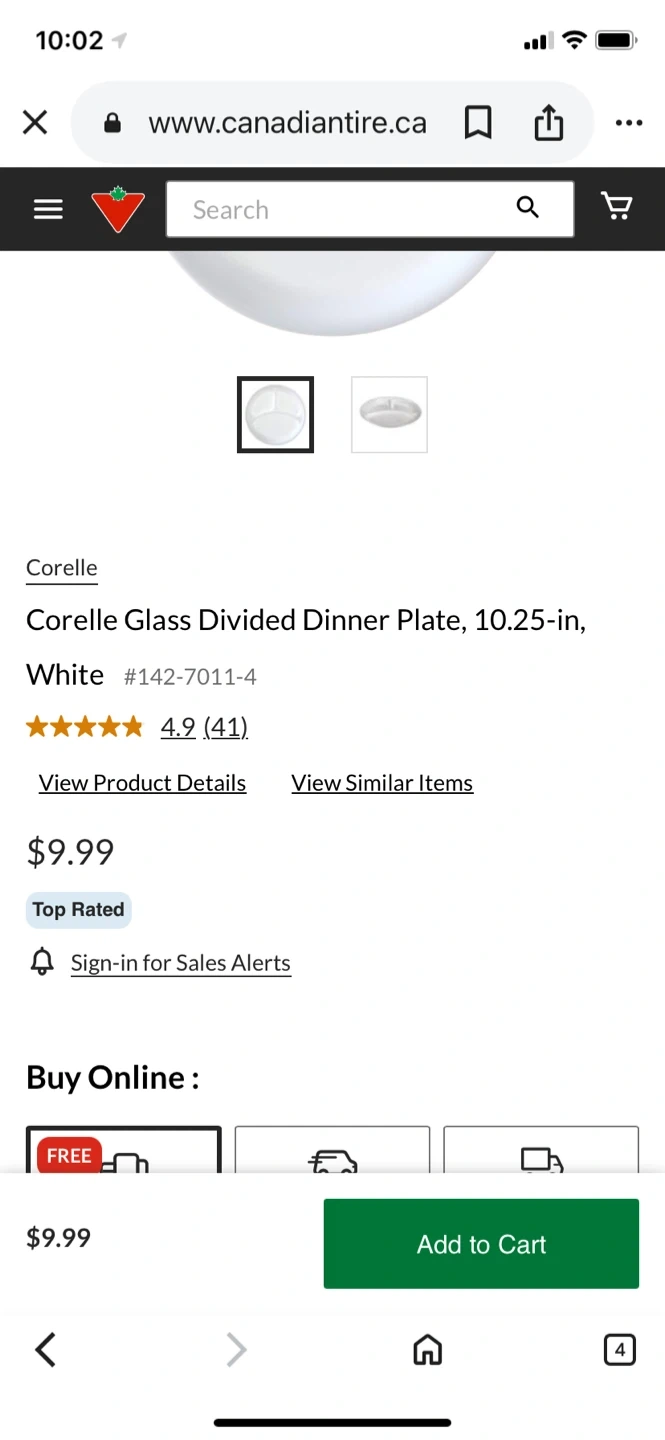Select the rightmost truck shipping option
This screenshot has width=665, height=1440.
[x=540, y=1150]
